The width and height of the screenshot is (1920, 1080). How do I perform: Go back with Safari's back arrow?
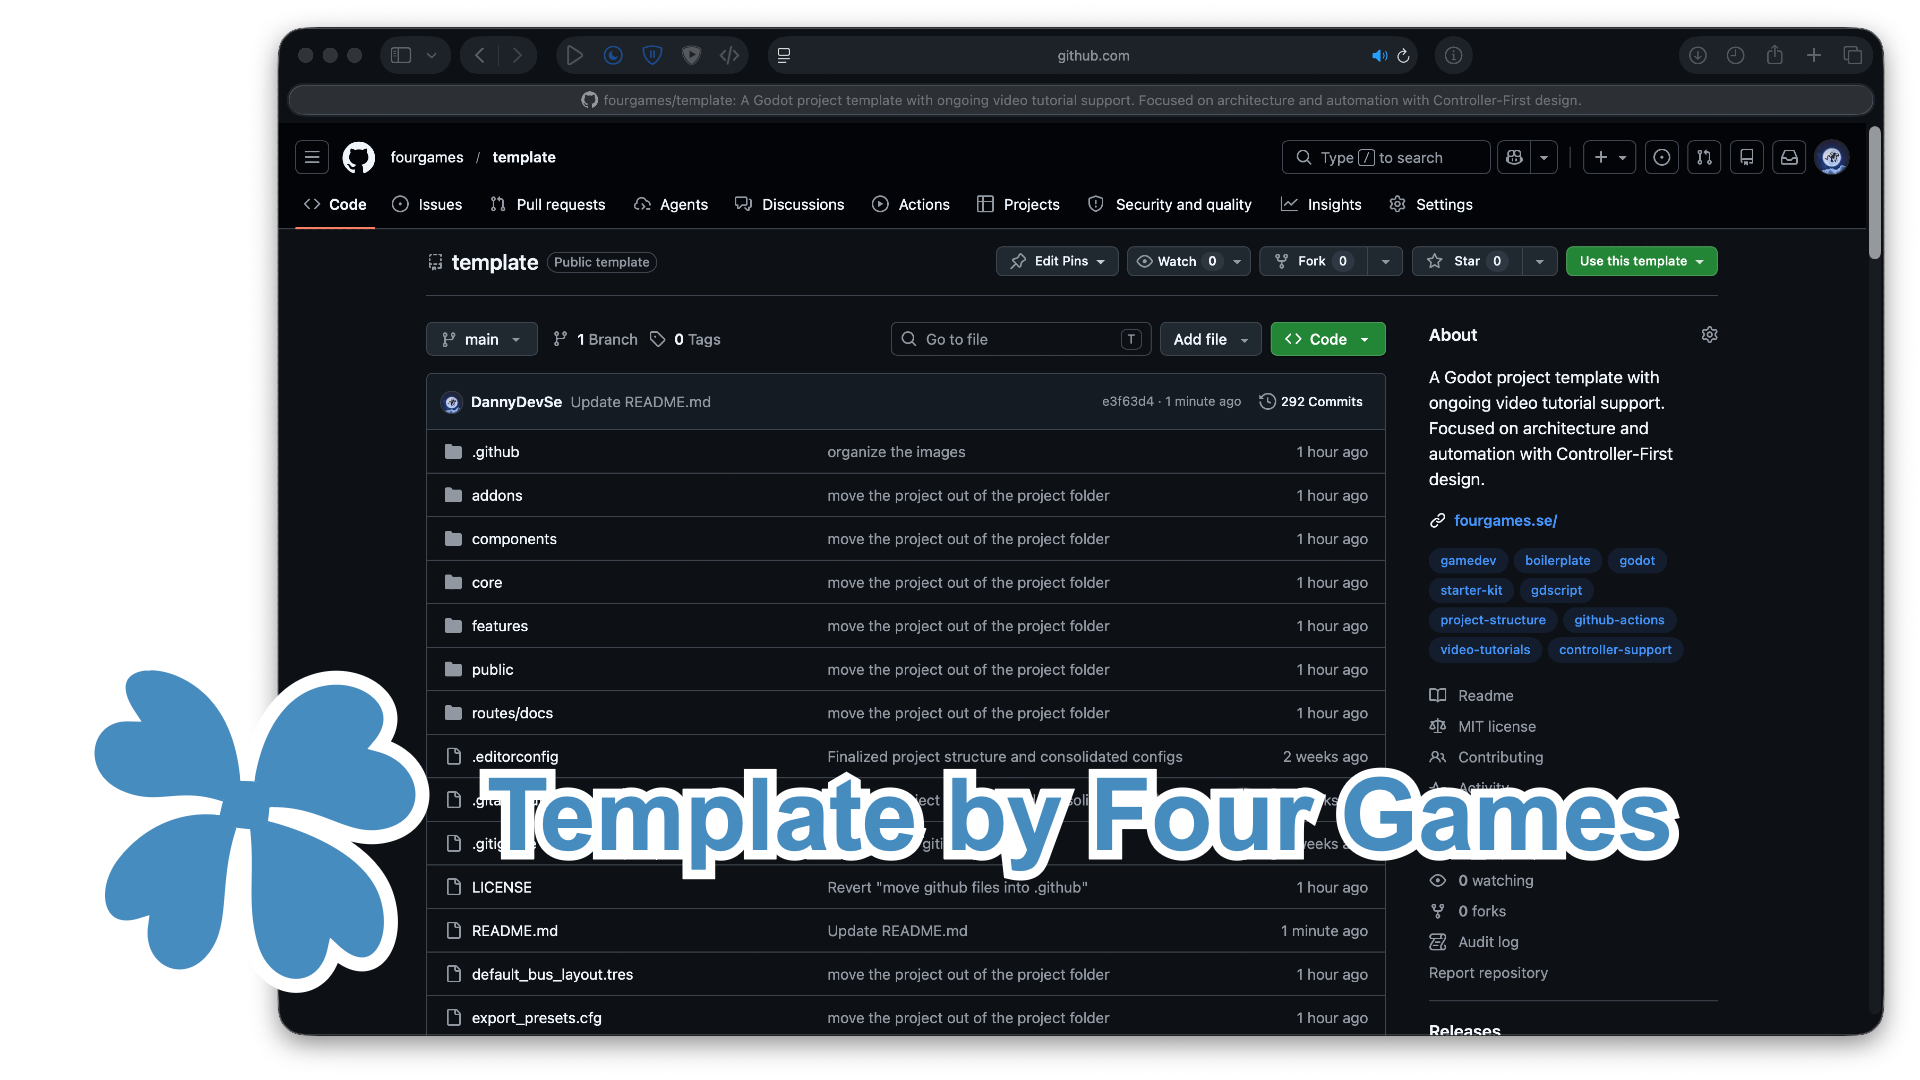point(480,56)
